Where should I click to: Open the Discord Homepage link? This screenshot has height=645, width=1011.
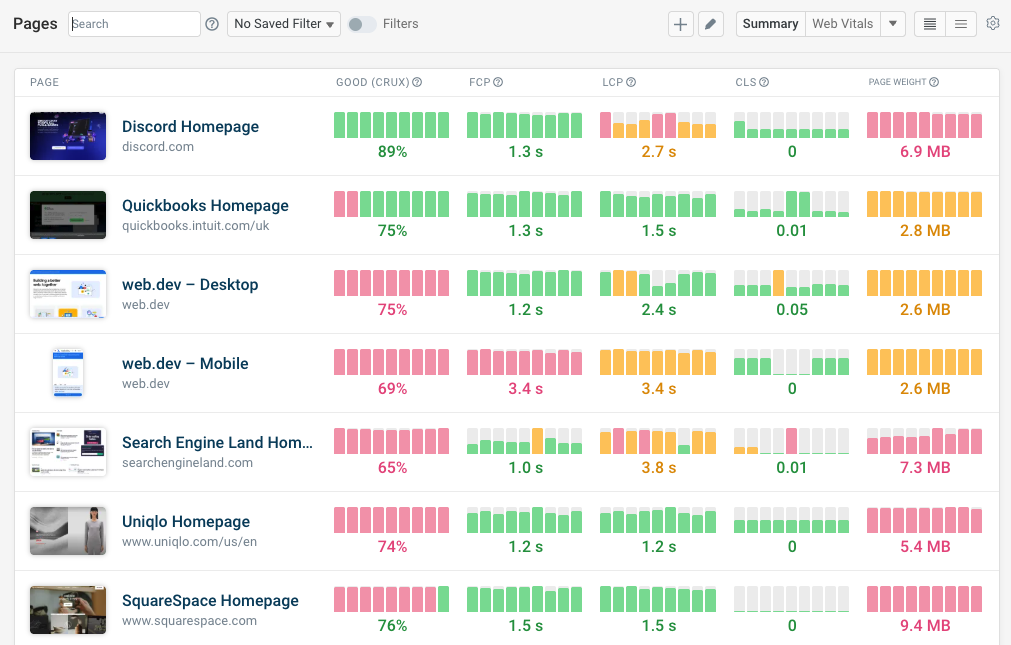click(x=190, y=126)
